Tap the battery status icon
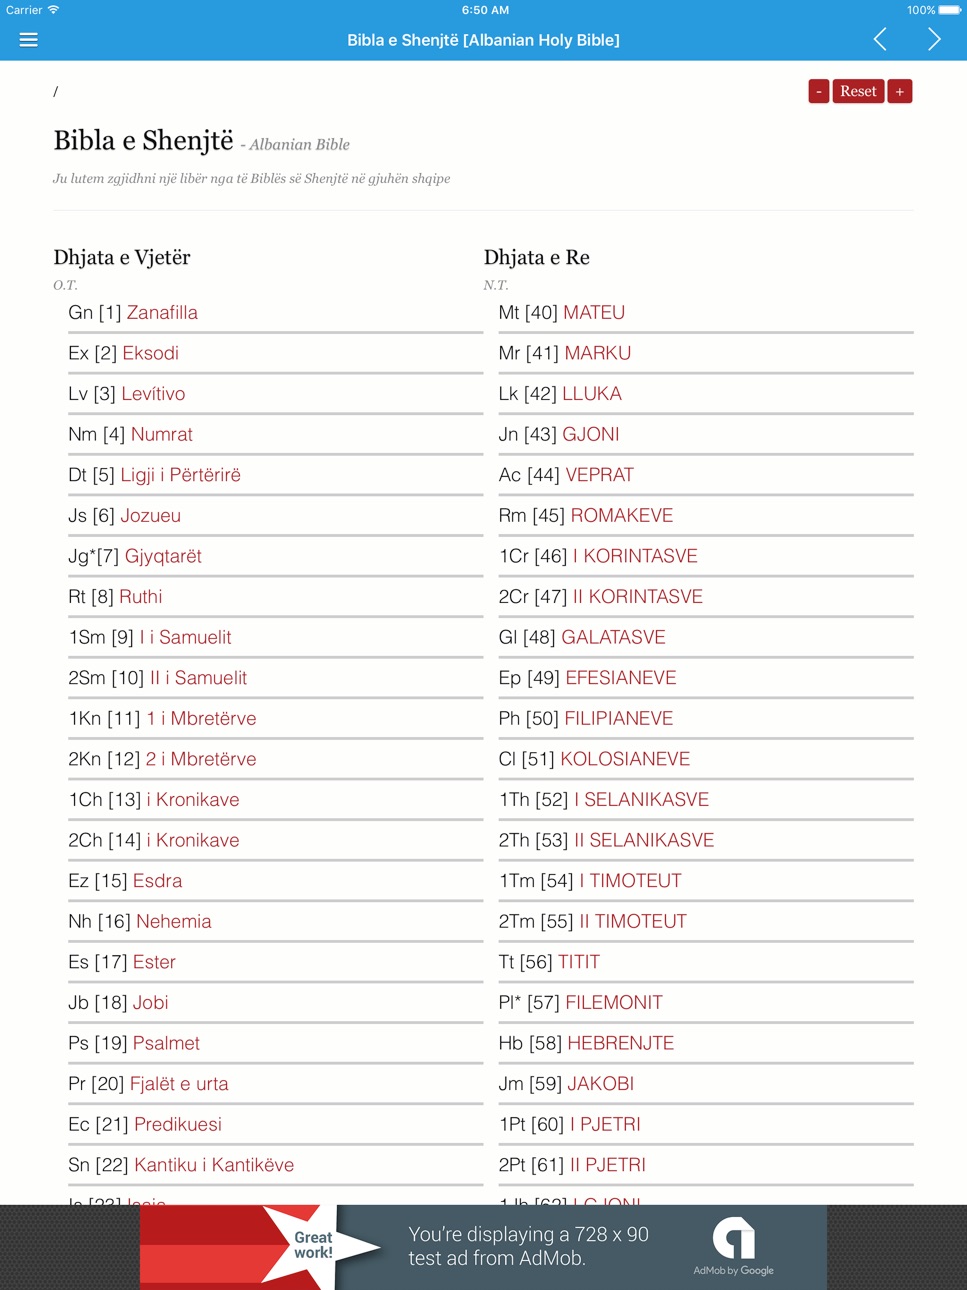 (950, 10)
